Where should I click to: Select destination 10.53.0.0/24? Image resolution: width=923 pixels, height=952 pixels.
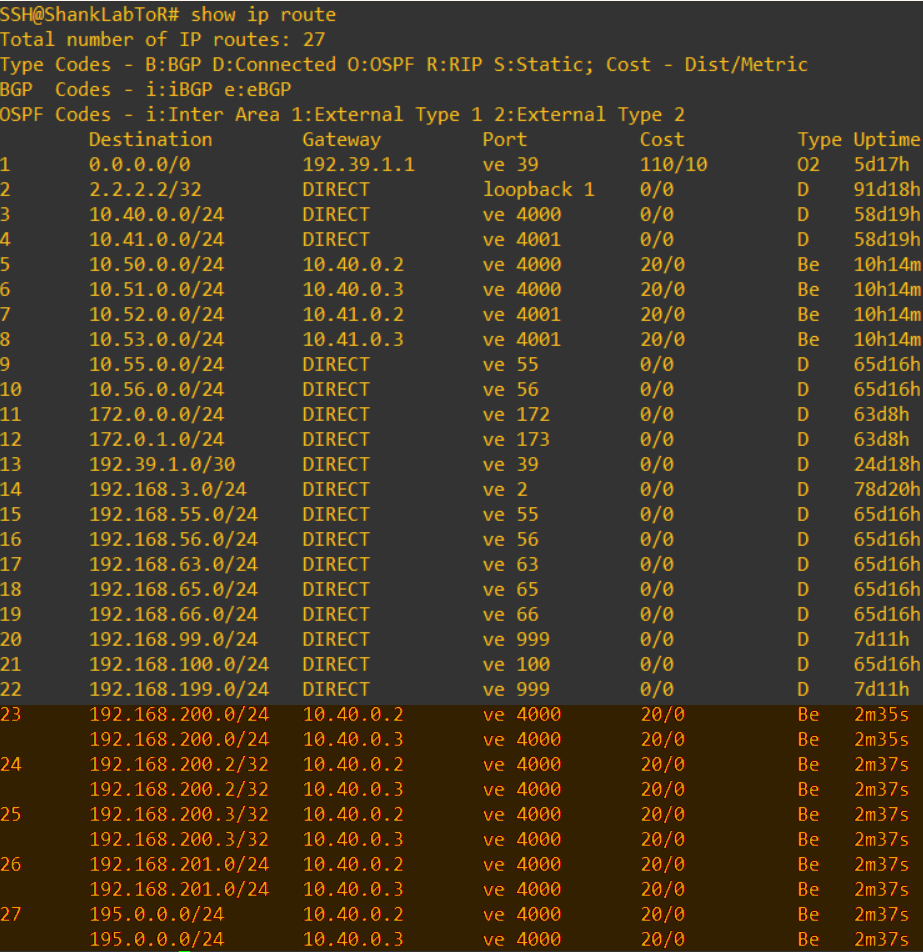point(157,339)
